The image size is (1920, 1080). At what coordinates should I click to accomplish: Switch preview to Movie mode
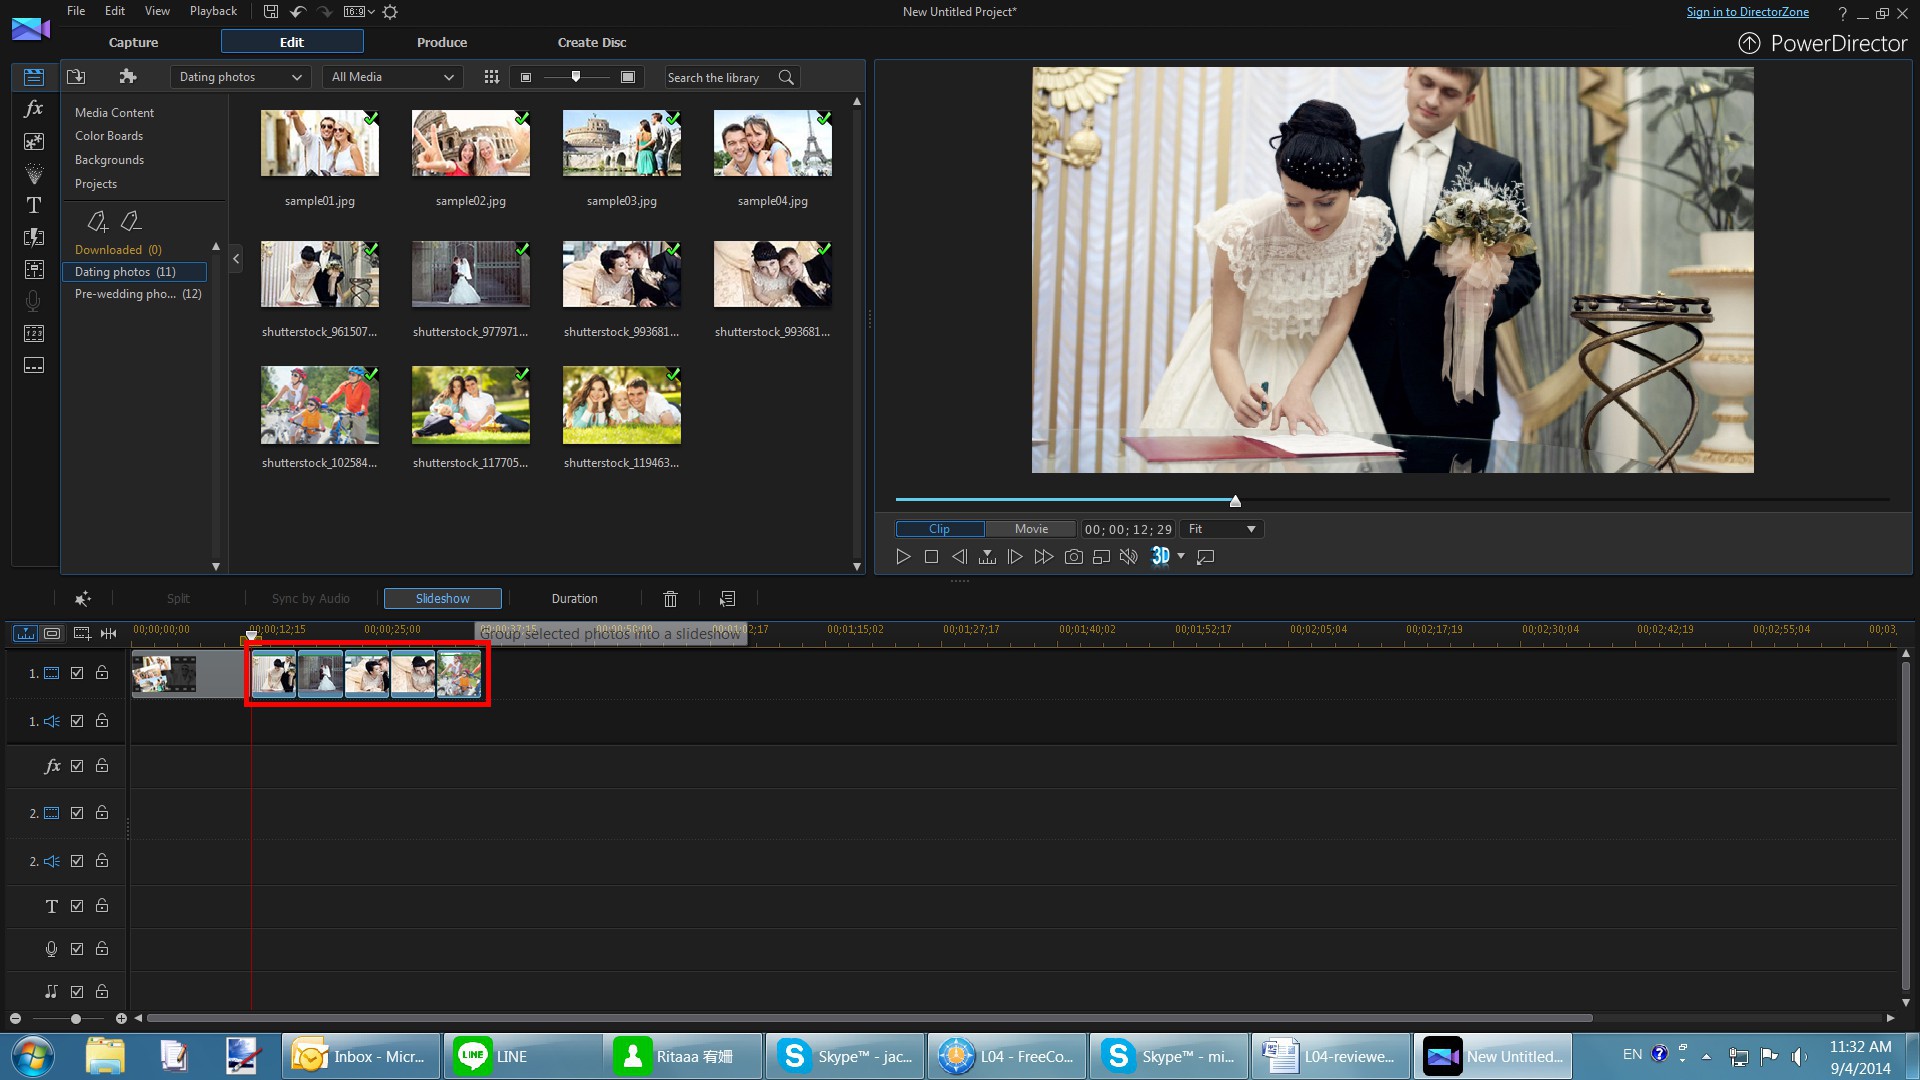point(1031,529)
